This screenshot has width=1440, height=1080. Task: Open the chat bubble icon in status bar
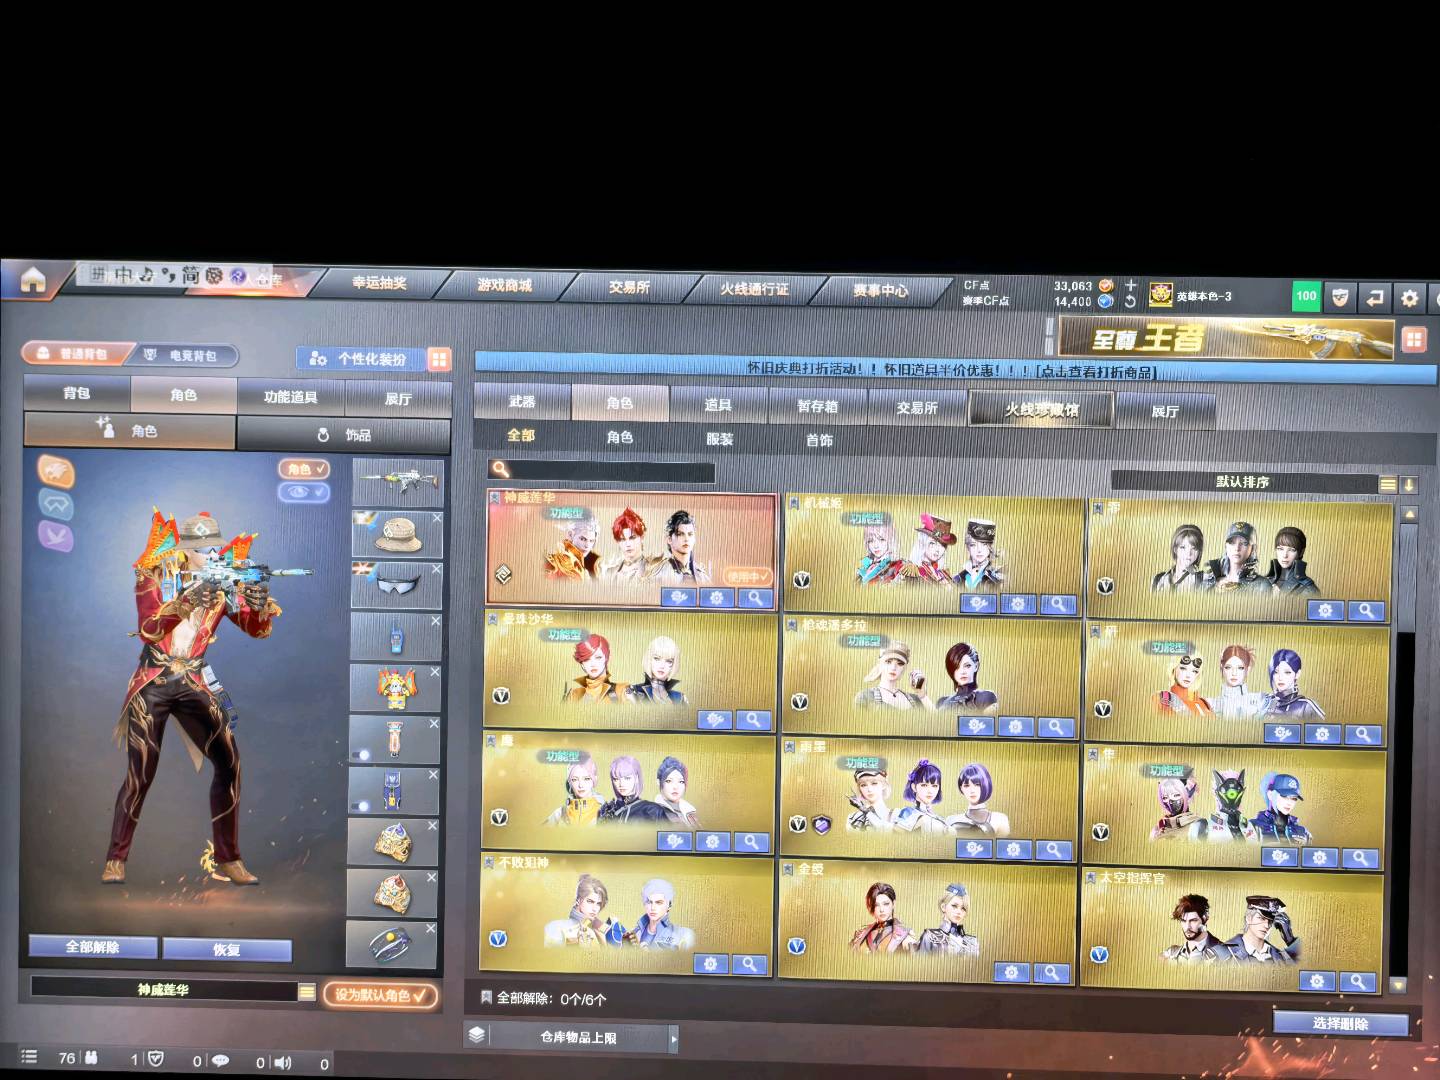(x=221, y=1061)
